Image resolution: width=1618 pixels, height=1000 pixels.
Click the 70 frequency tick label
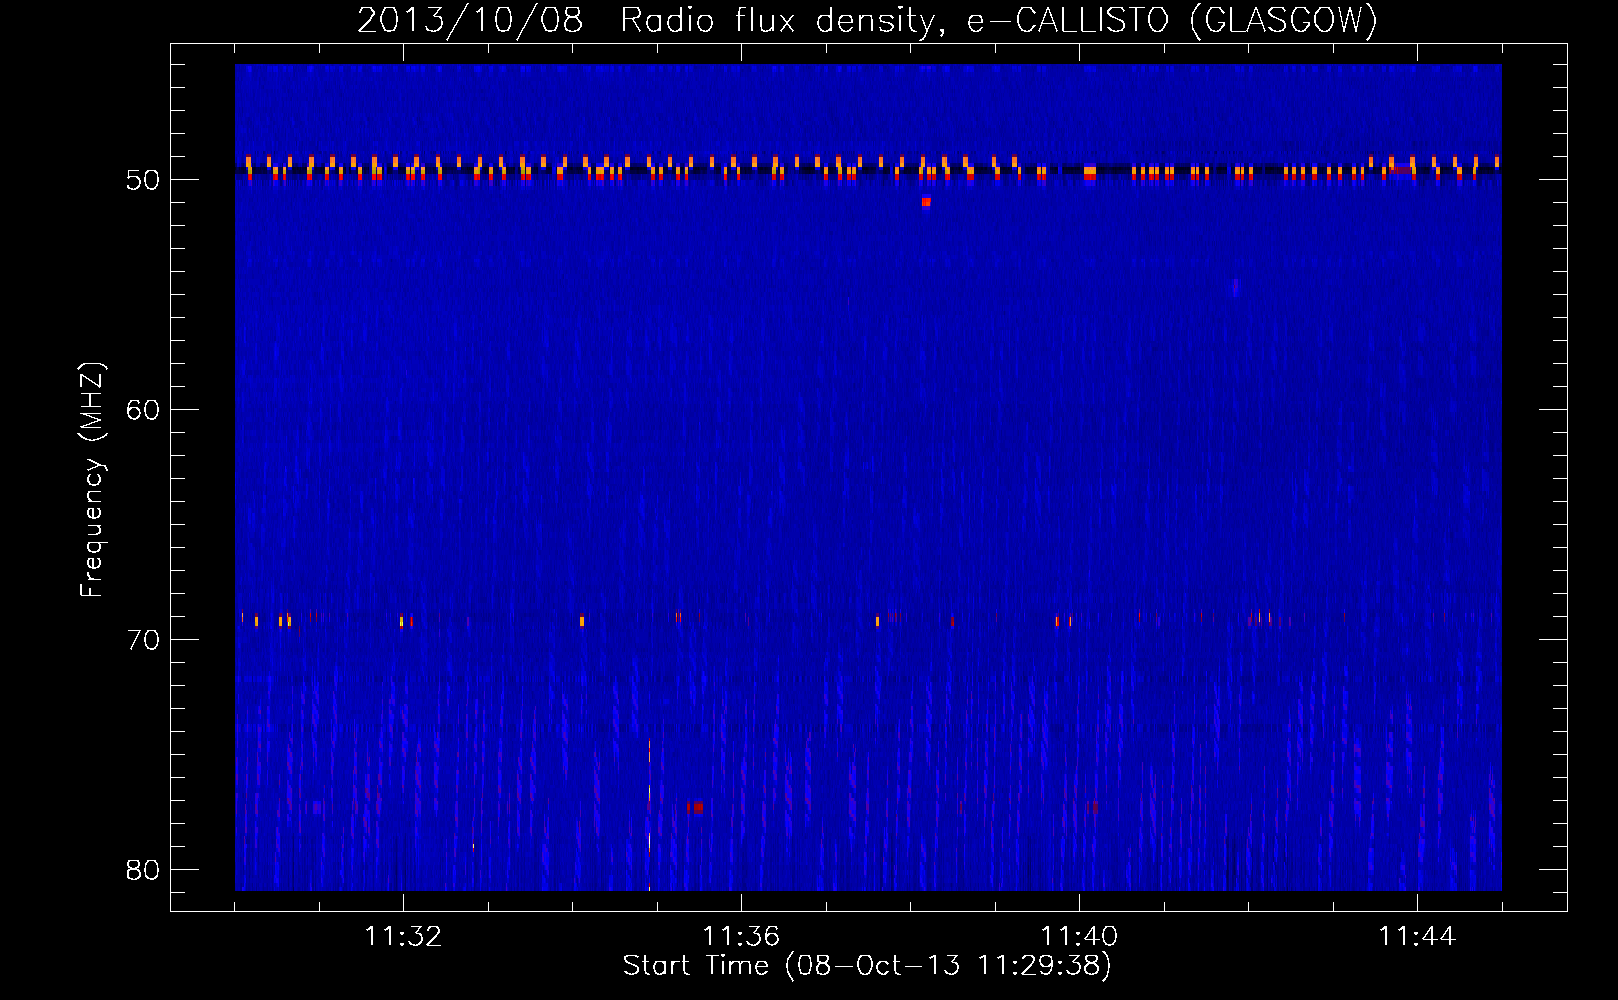pos(143,640)
